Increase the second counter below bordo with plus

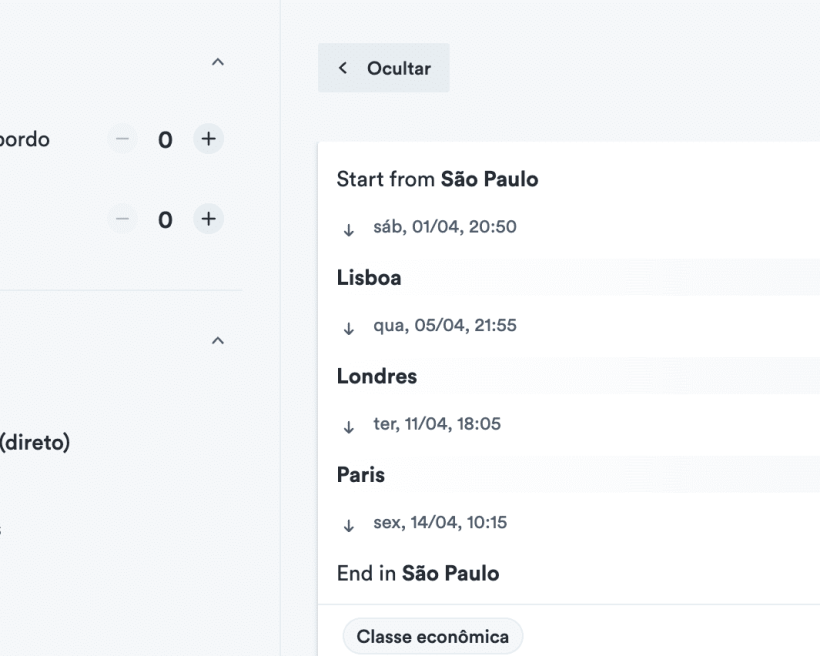pyautogui.click(x=208, y=218)
